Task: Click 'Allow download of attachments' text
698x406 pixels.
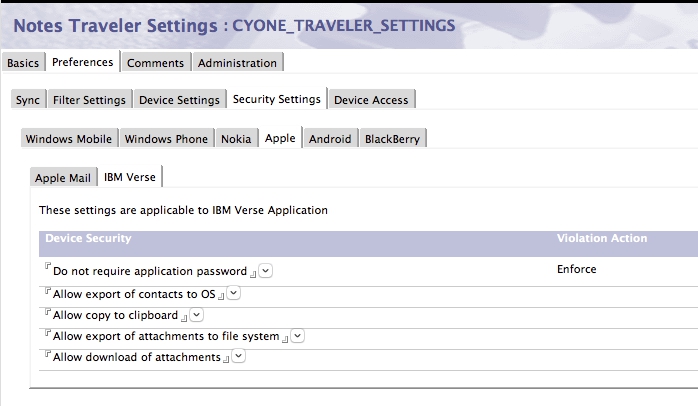Action: [x=137, y=357]
